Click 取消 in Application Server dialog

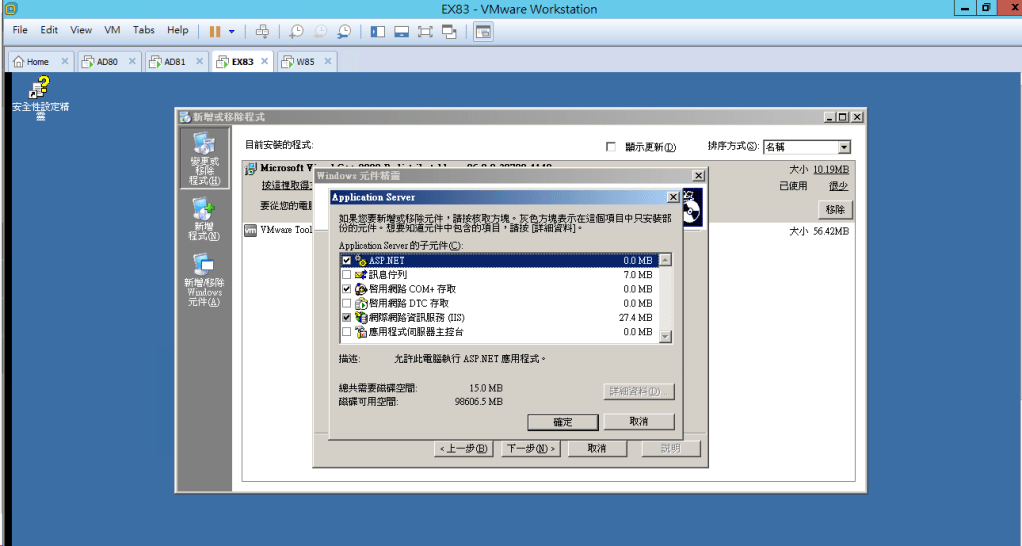click(x=639, y=422)
